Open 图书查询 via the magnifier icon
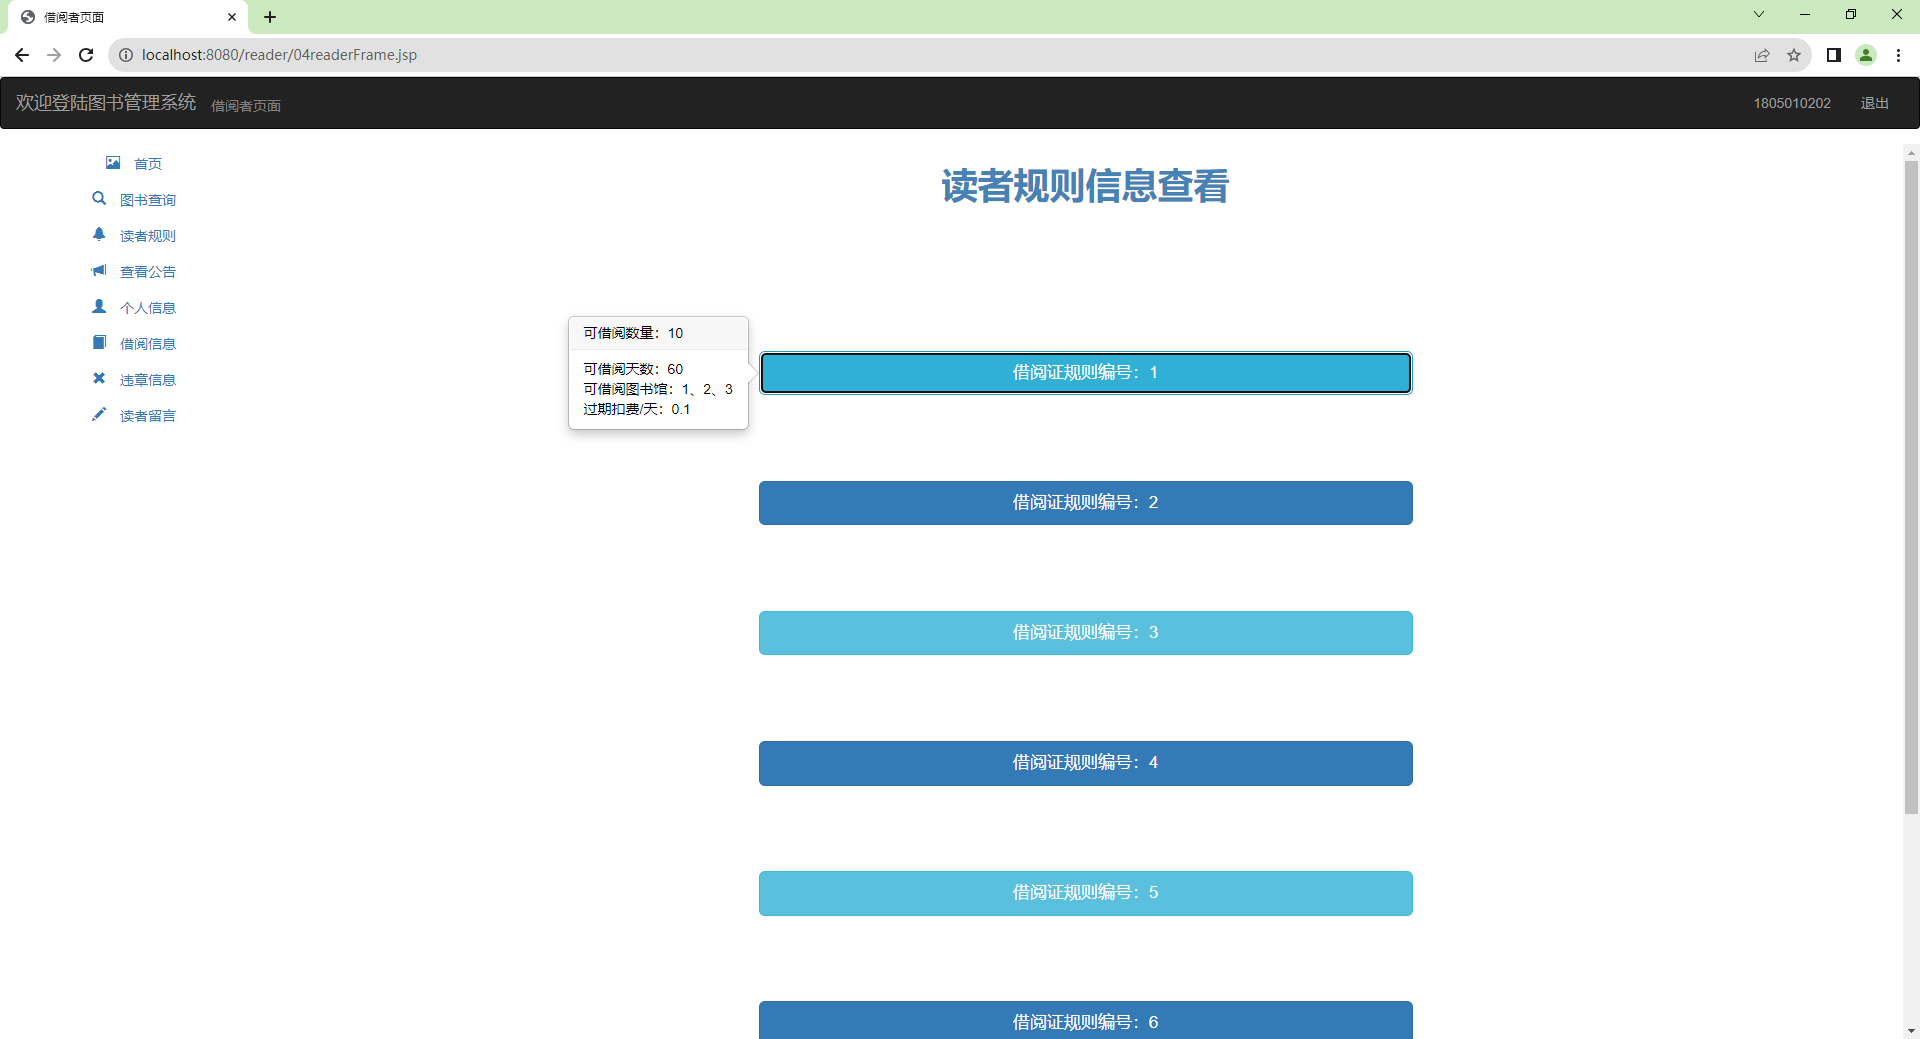This screenshot has width=1920, height=1039. coord(99,199)
